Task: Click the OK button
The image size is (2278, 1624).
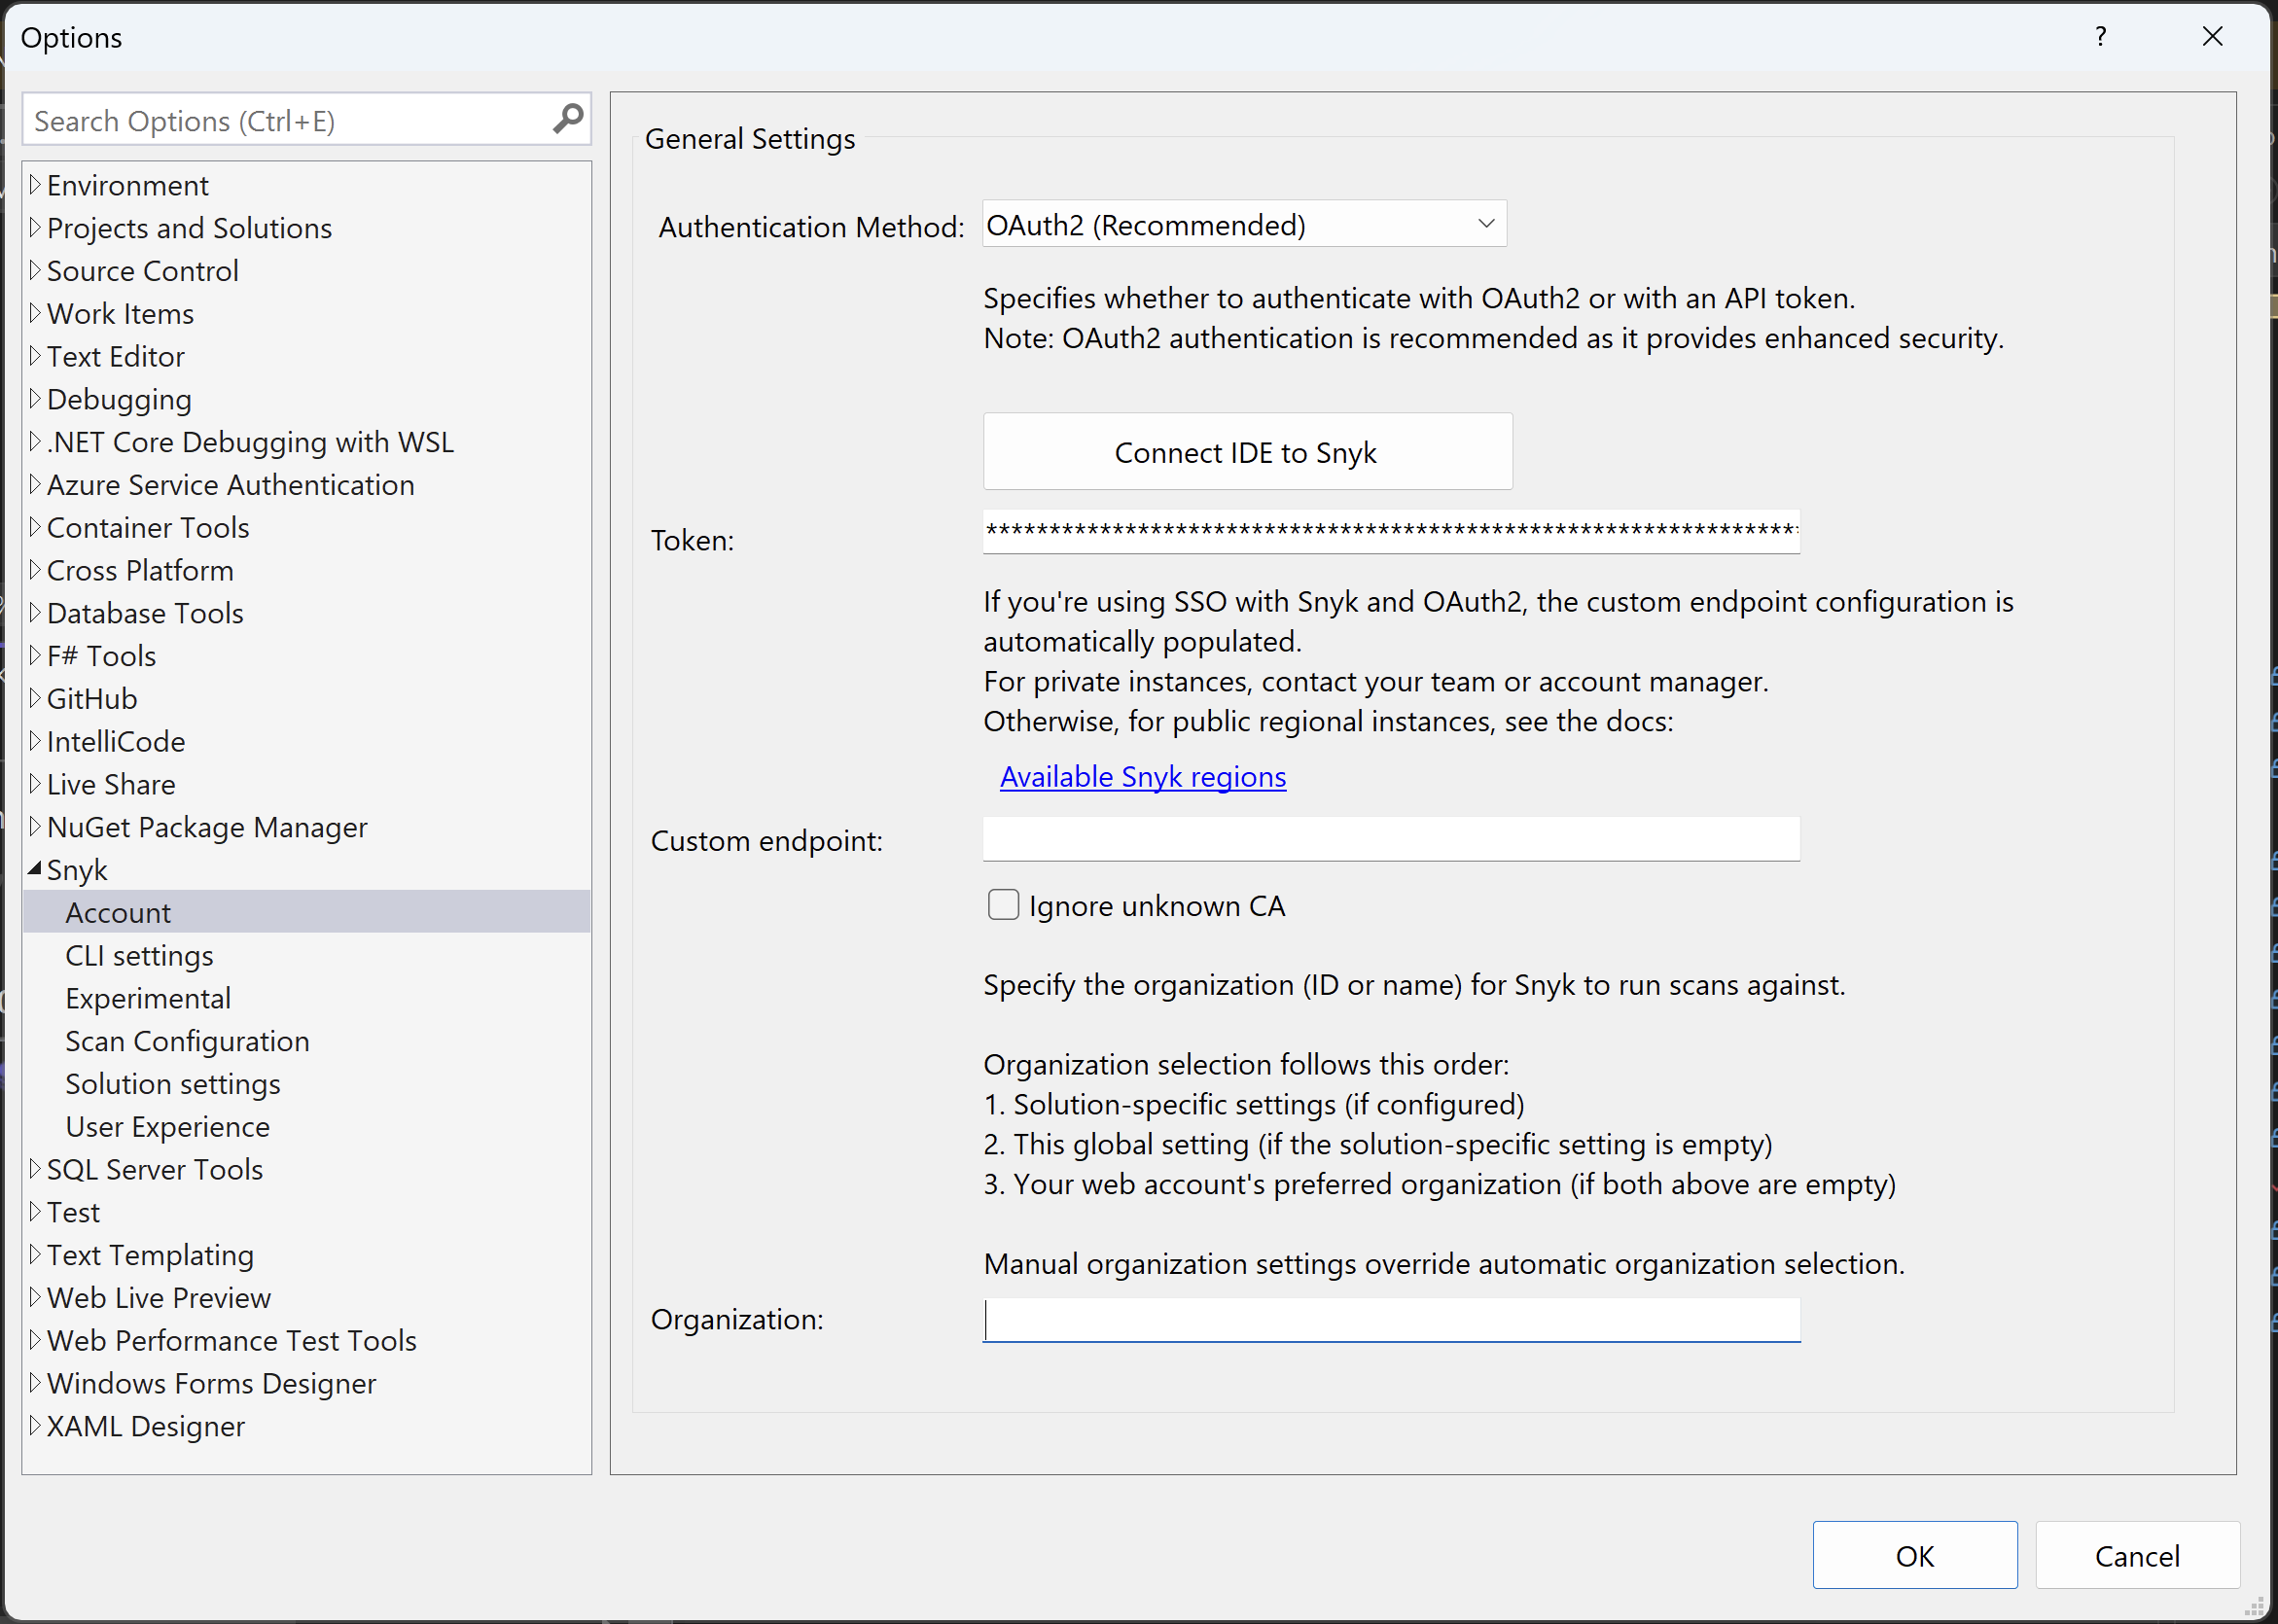Action: click(x=1913, y=1555)
